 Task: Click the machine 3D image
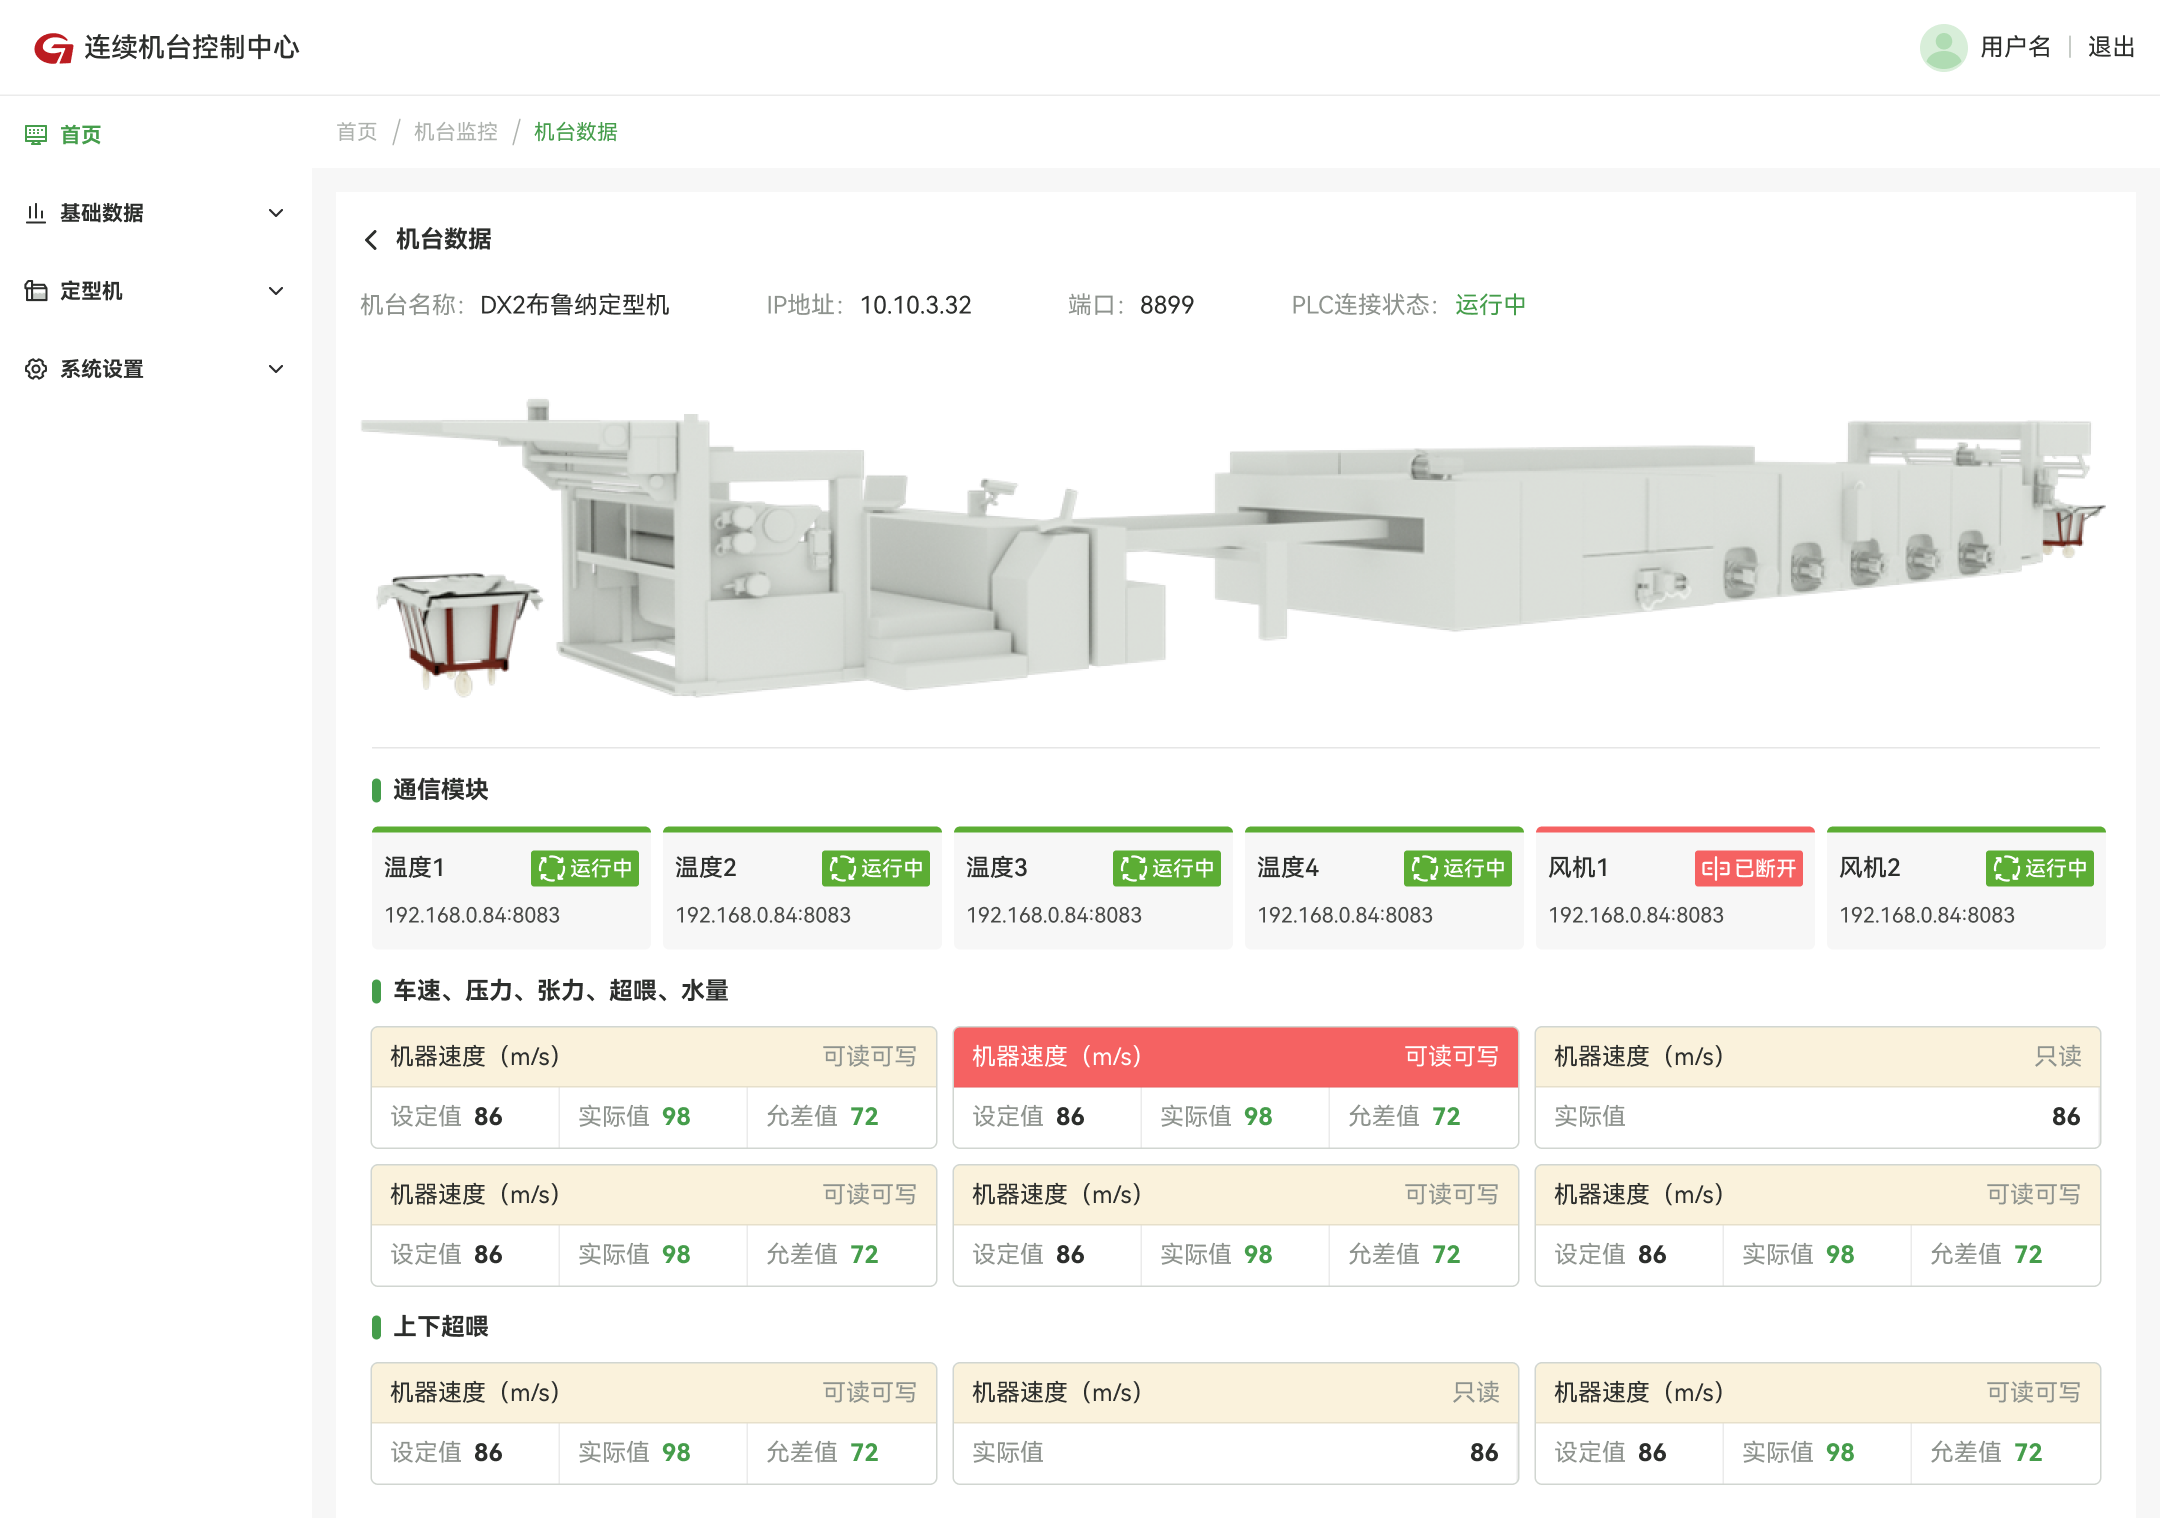click(1233, 548)
